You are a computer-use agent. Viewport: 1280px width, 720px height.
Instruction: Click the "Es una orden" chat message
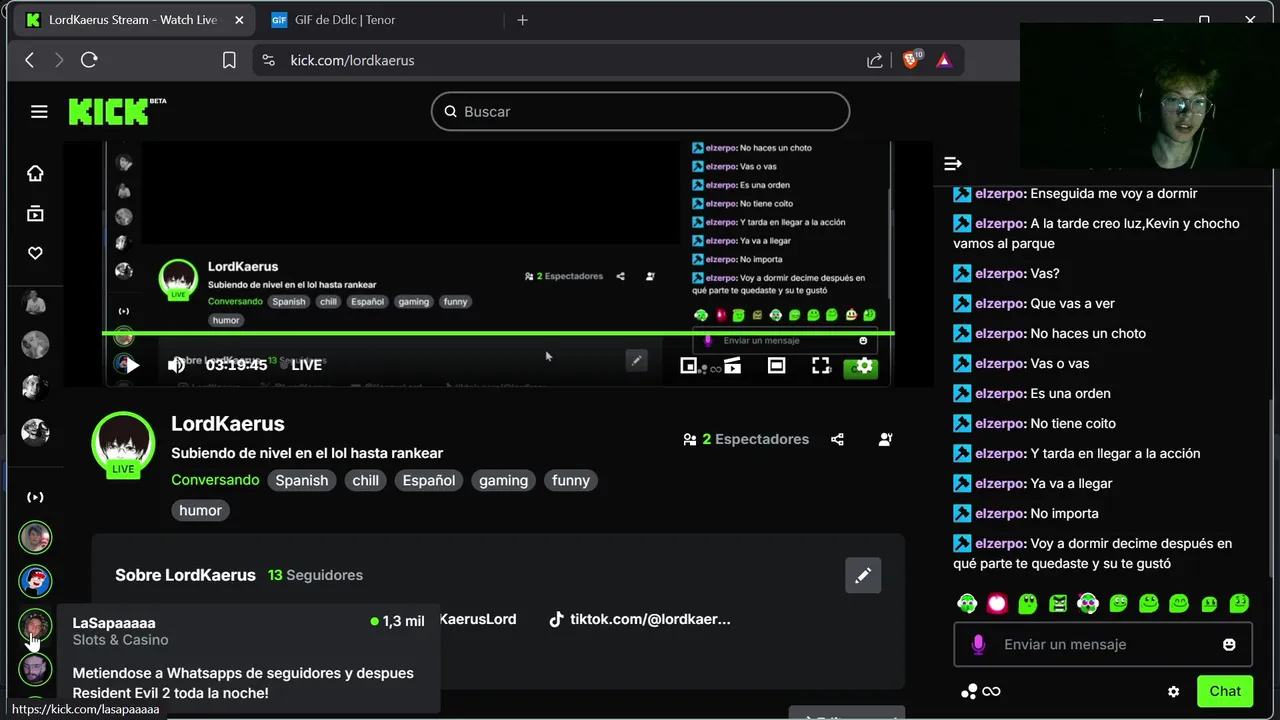[x=1070, y=394]
